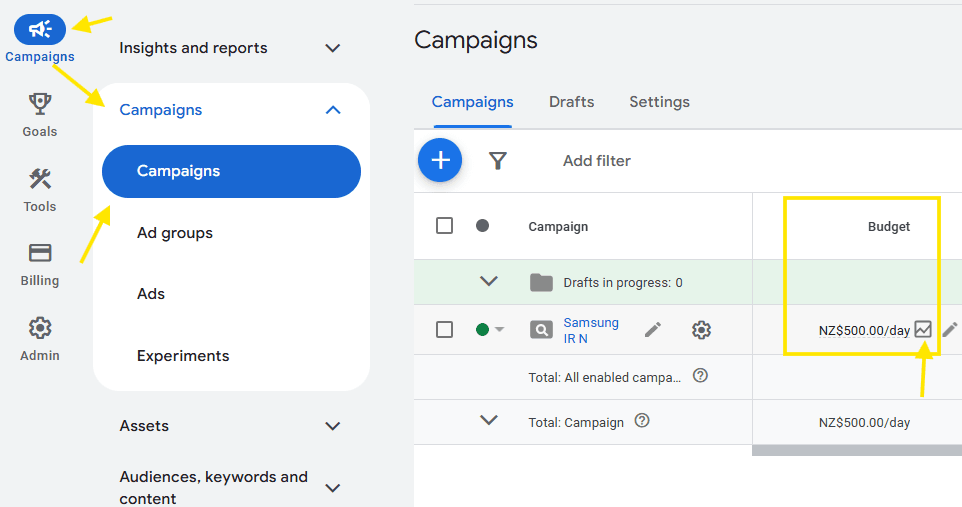Click the blue plus new campaign button
Viewport: 962px width, 507px height.
[x=440, y=161]
